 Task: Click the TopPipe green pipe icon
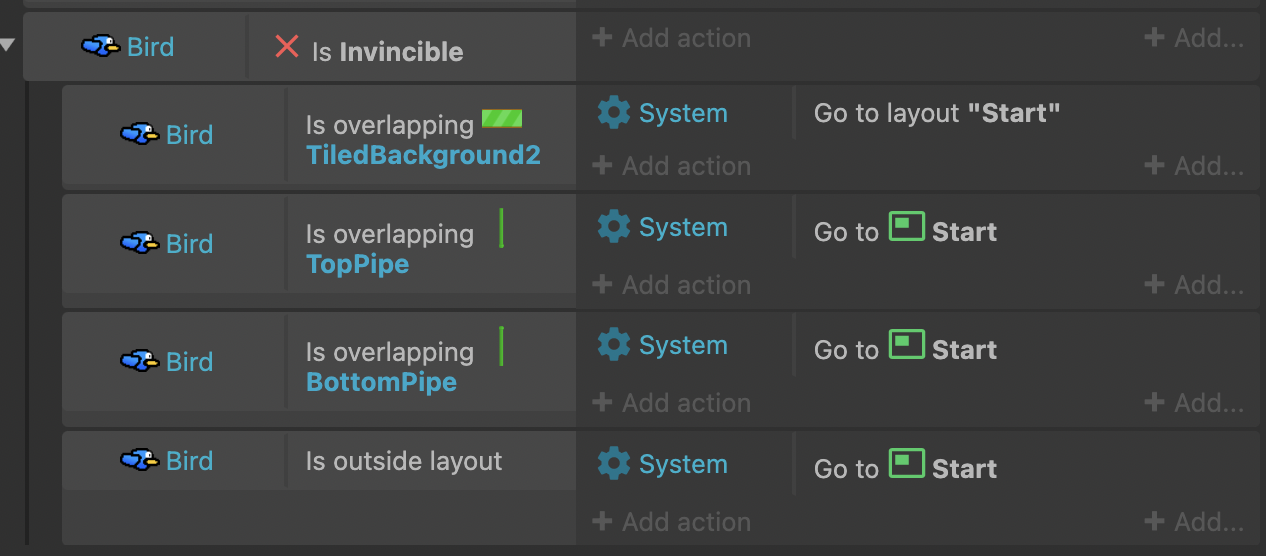click(501, 228)
